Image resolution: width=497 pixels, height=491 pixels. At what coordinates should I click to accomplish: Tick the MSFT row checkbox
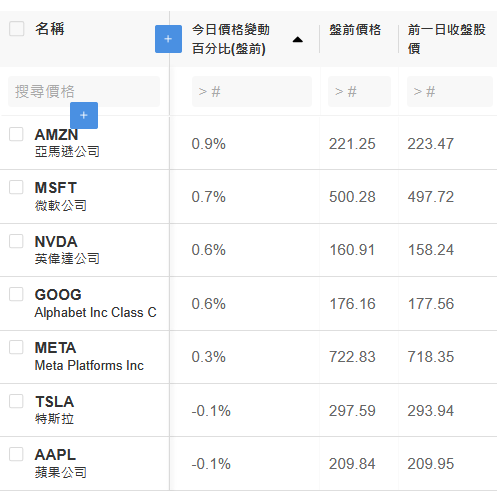[x=16, y=187]
